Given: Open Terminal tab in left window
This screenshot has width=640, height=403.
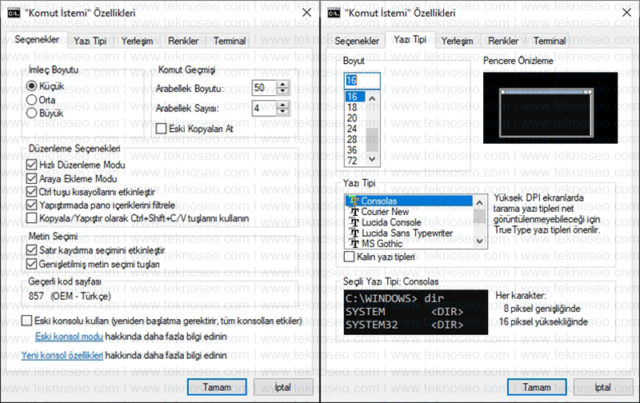Looking at the screenshot, I should pyautogui.click(x=229, y=41).
